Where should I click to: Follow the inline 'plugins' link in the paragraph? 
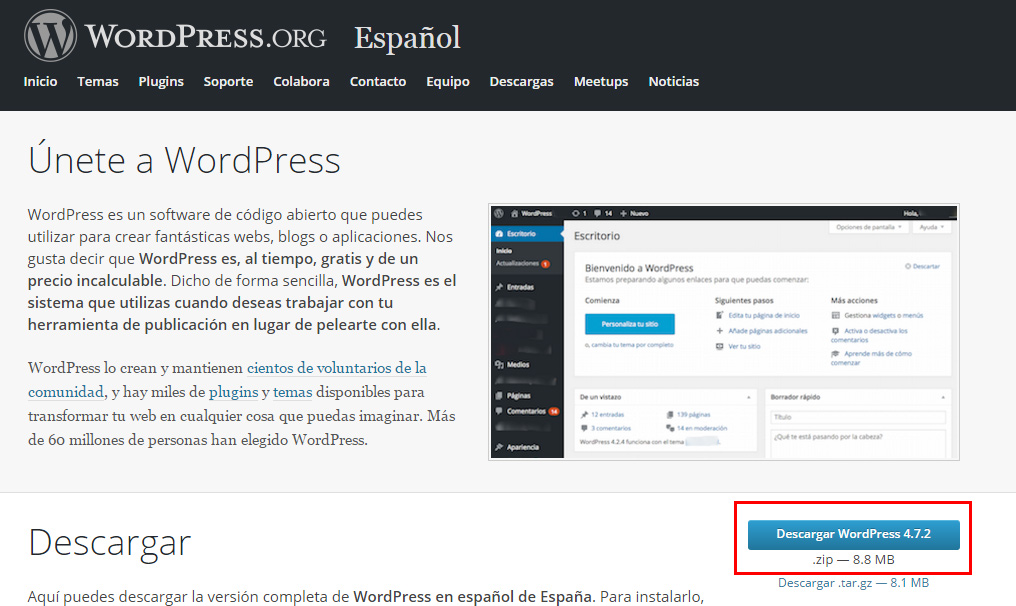click(233, 392)
